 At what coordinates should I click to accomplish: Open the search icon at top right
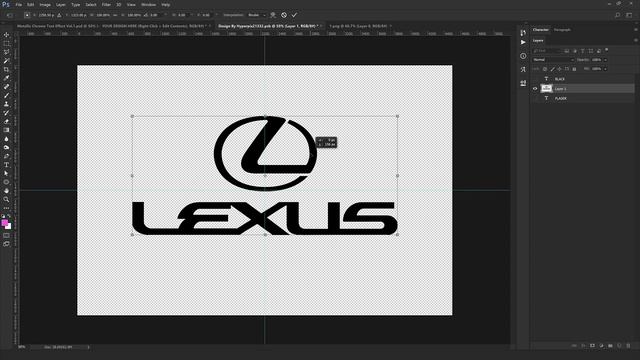pos(618,15)
